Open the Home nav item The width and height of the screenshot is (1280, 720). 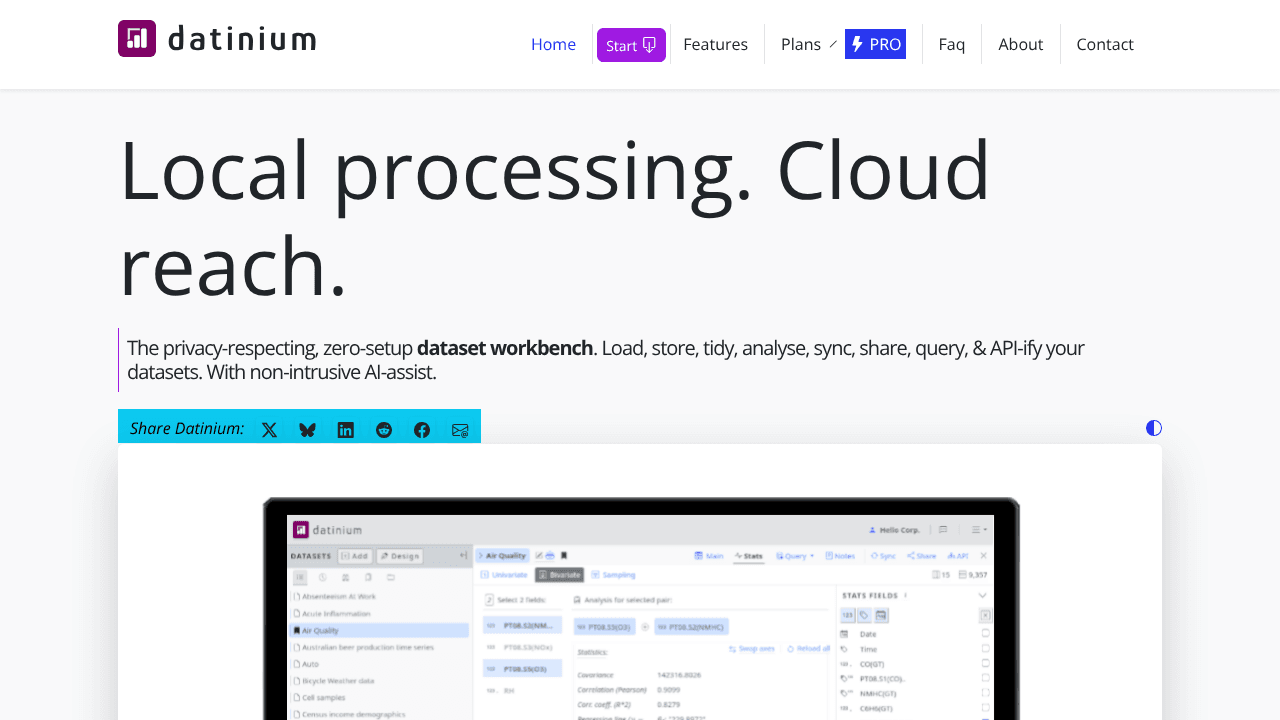tap(553, 44)
